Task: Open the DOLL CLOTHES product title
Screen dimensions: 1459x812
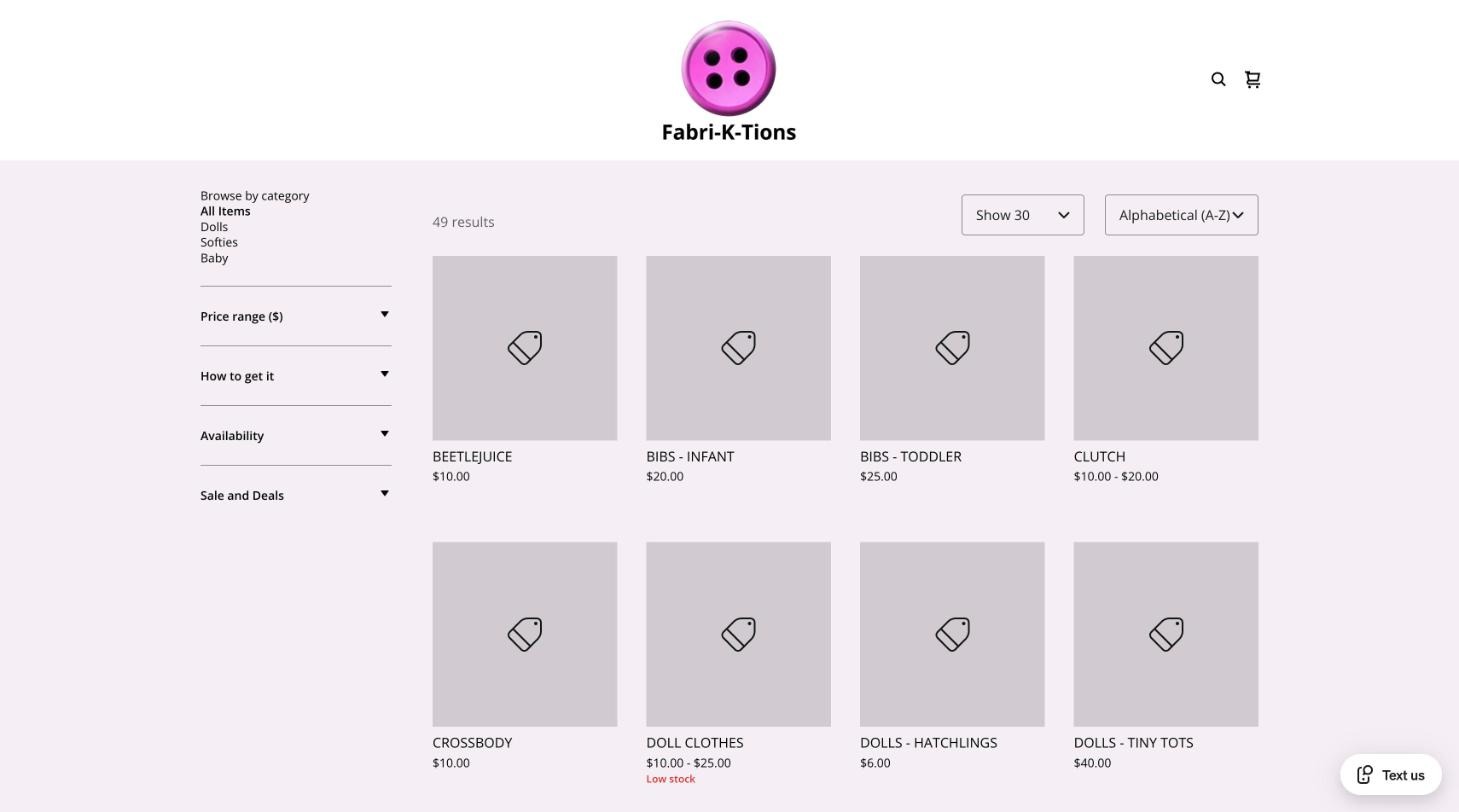Action: pyautogui.click(x=695, y=743)
